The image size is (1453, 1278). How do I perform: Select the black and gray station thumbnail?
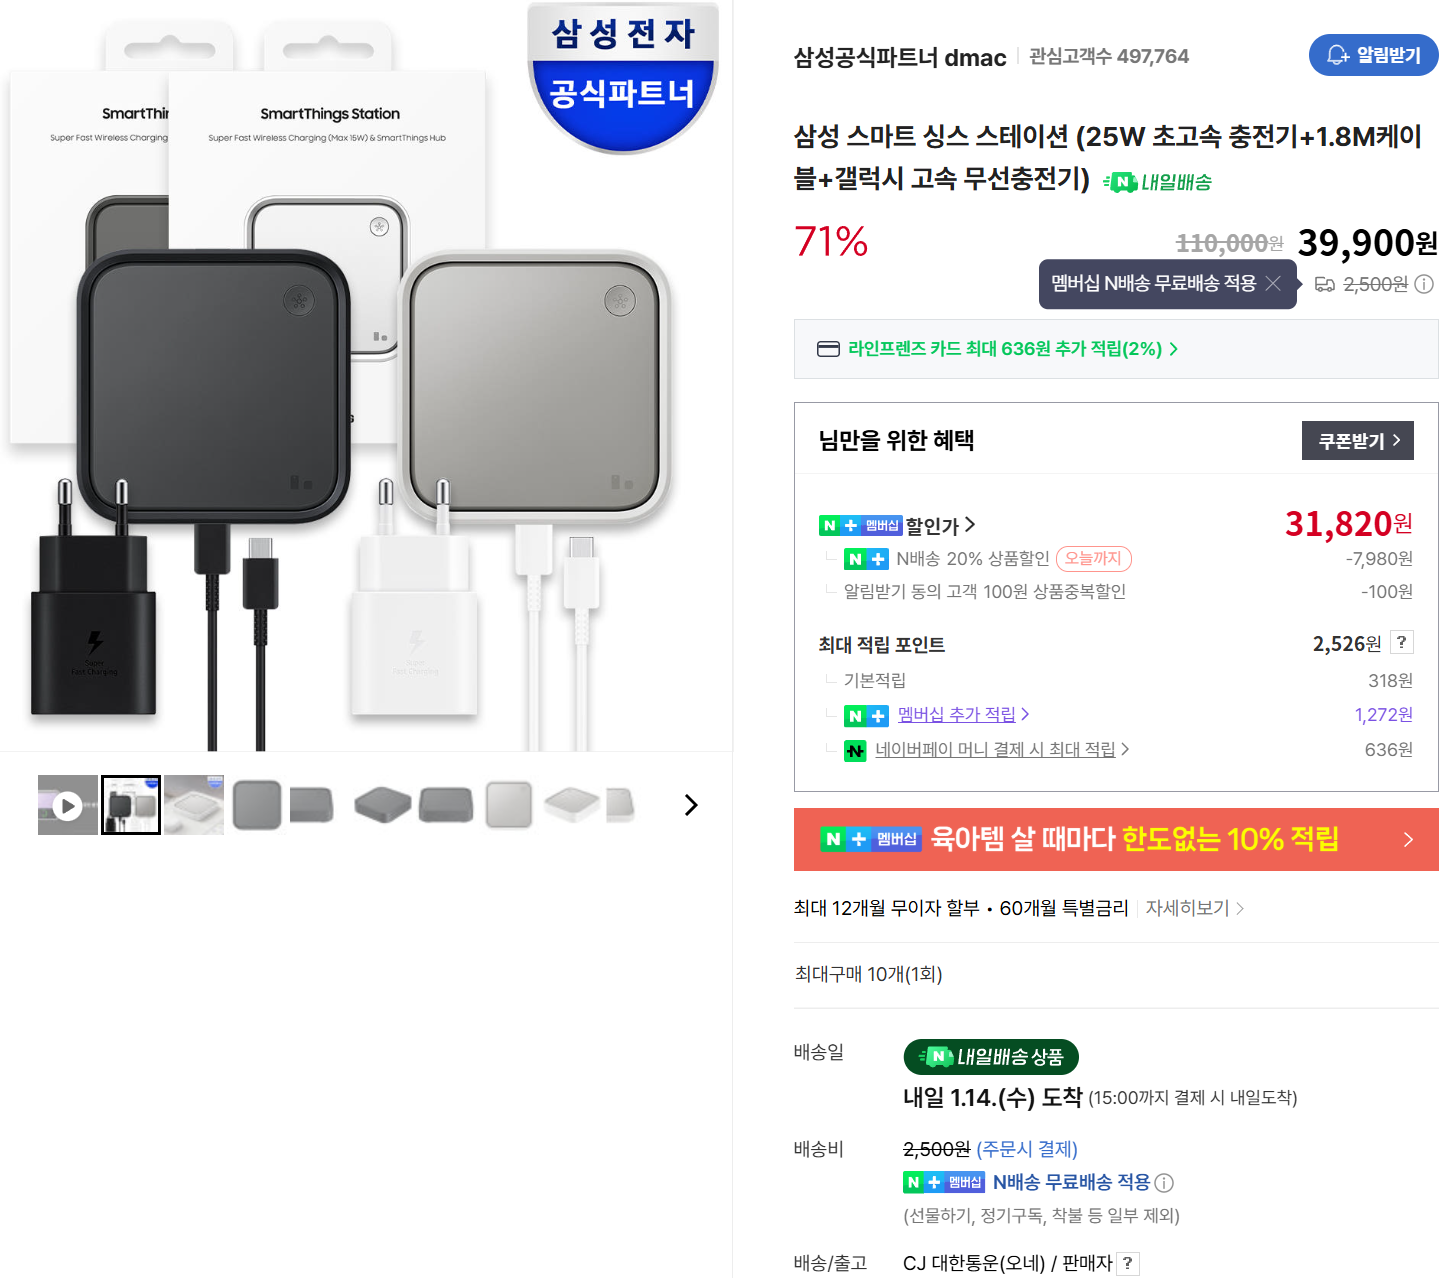[x=131, y=805]
